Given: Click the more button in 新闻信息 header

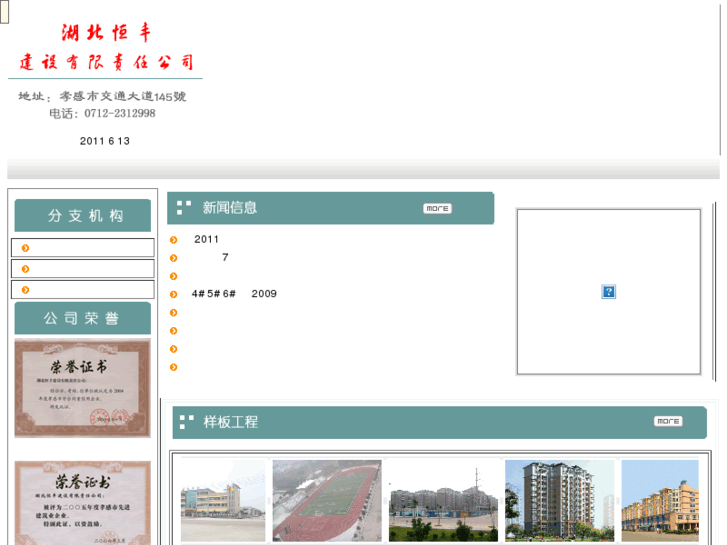Looking at the screenshot, I should tap(437, 209).
